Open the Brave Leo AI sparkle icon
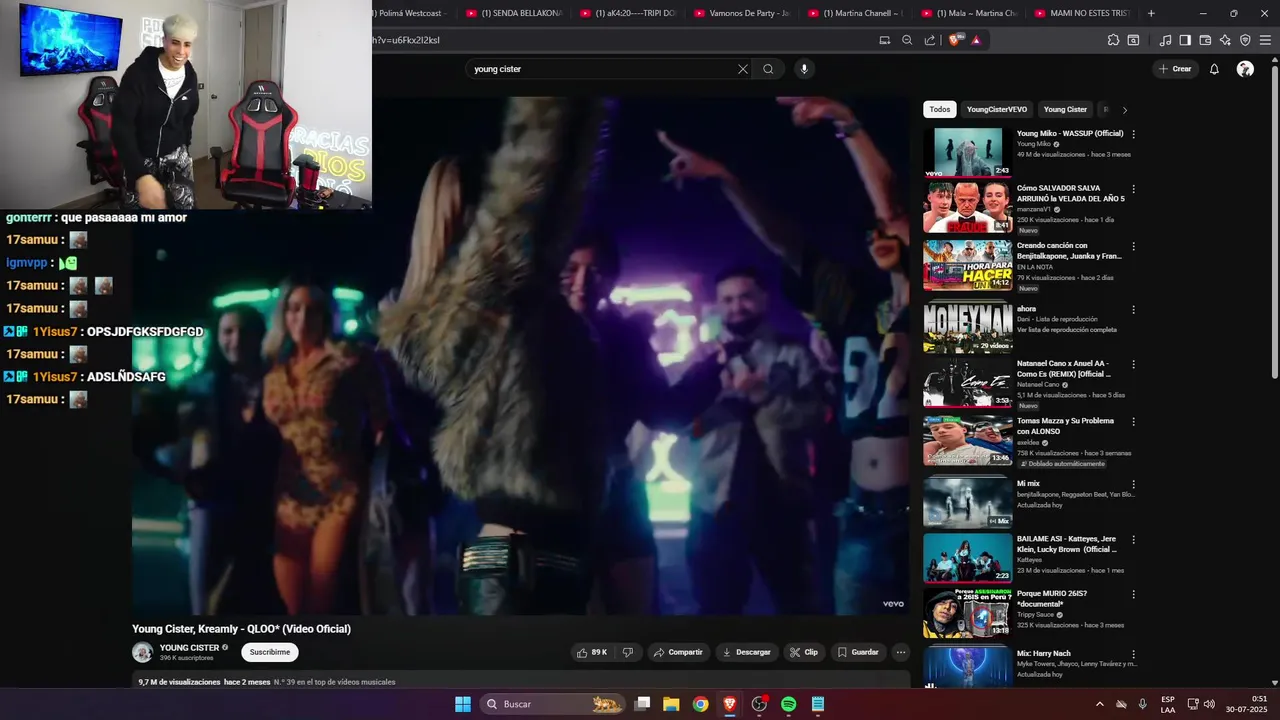 click(1225, 40)
